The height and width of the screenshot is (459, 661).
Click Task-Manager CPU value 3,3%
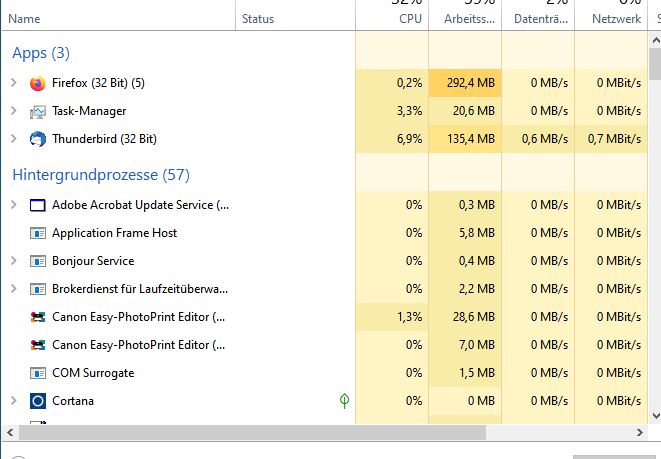409,111
